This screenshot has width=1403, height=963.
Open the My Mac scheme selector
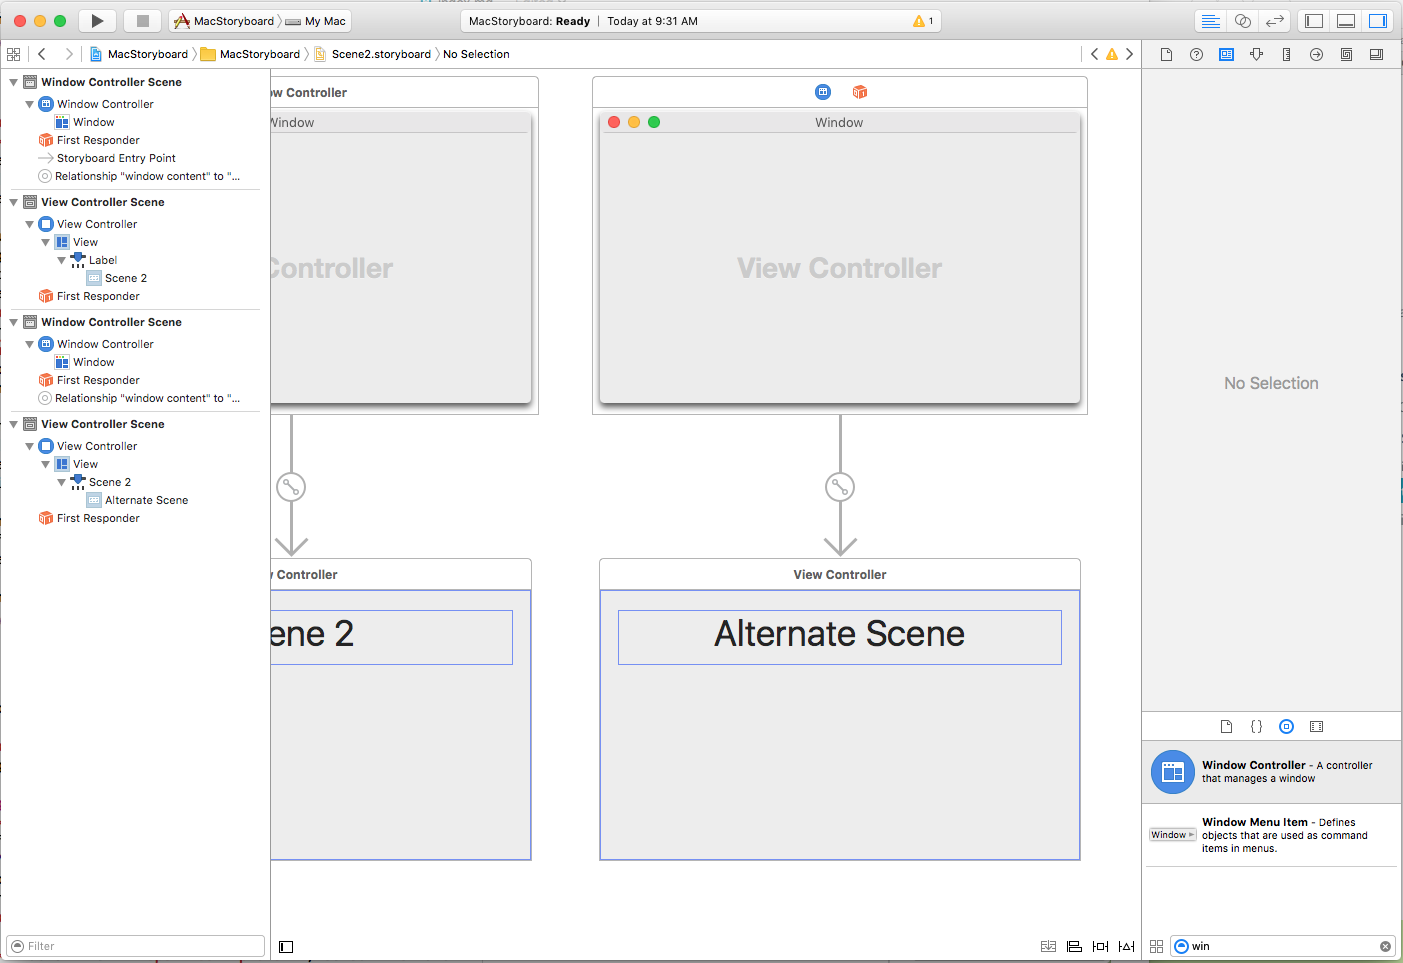pyautogui.click(x=318, y=20)
